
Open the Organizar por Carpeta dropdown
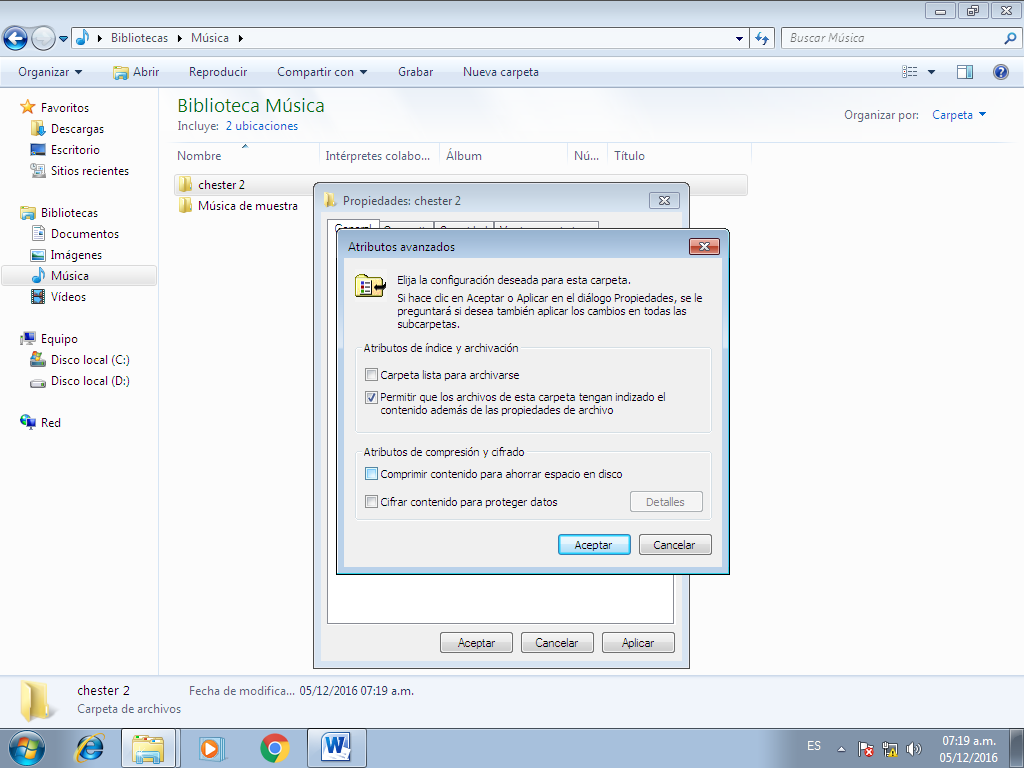958,115
